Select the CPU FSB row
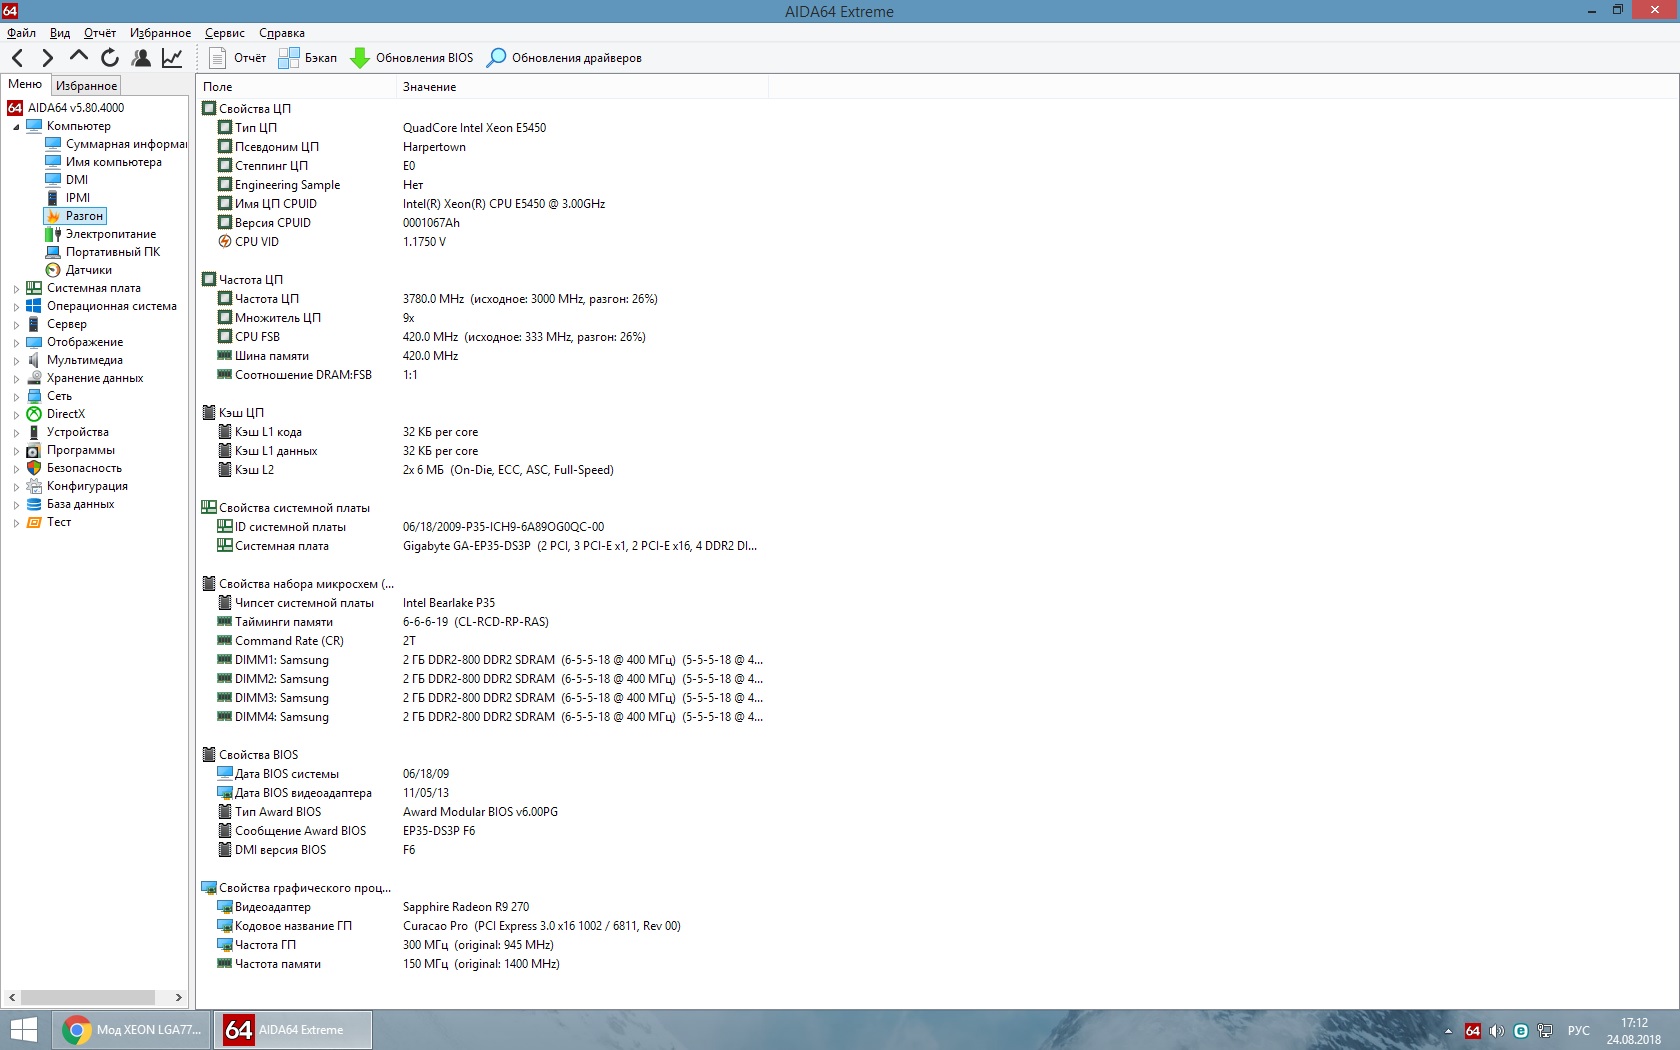The width and height of the screenshot is (1680, 1050). coord(483,337)
